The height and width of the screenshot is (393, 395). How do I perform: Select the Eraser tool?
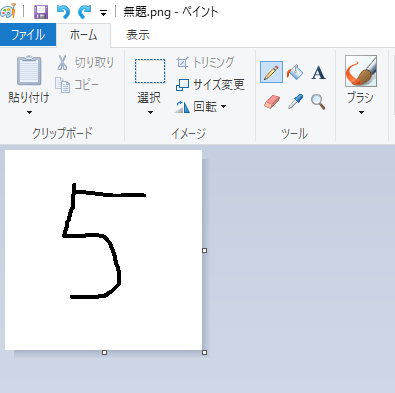point(272,102)
